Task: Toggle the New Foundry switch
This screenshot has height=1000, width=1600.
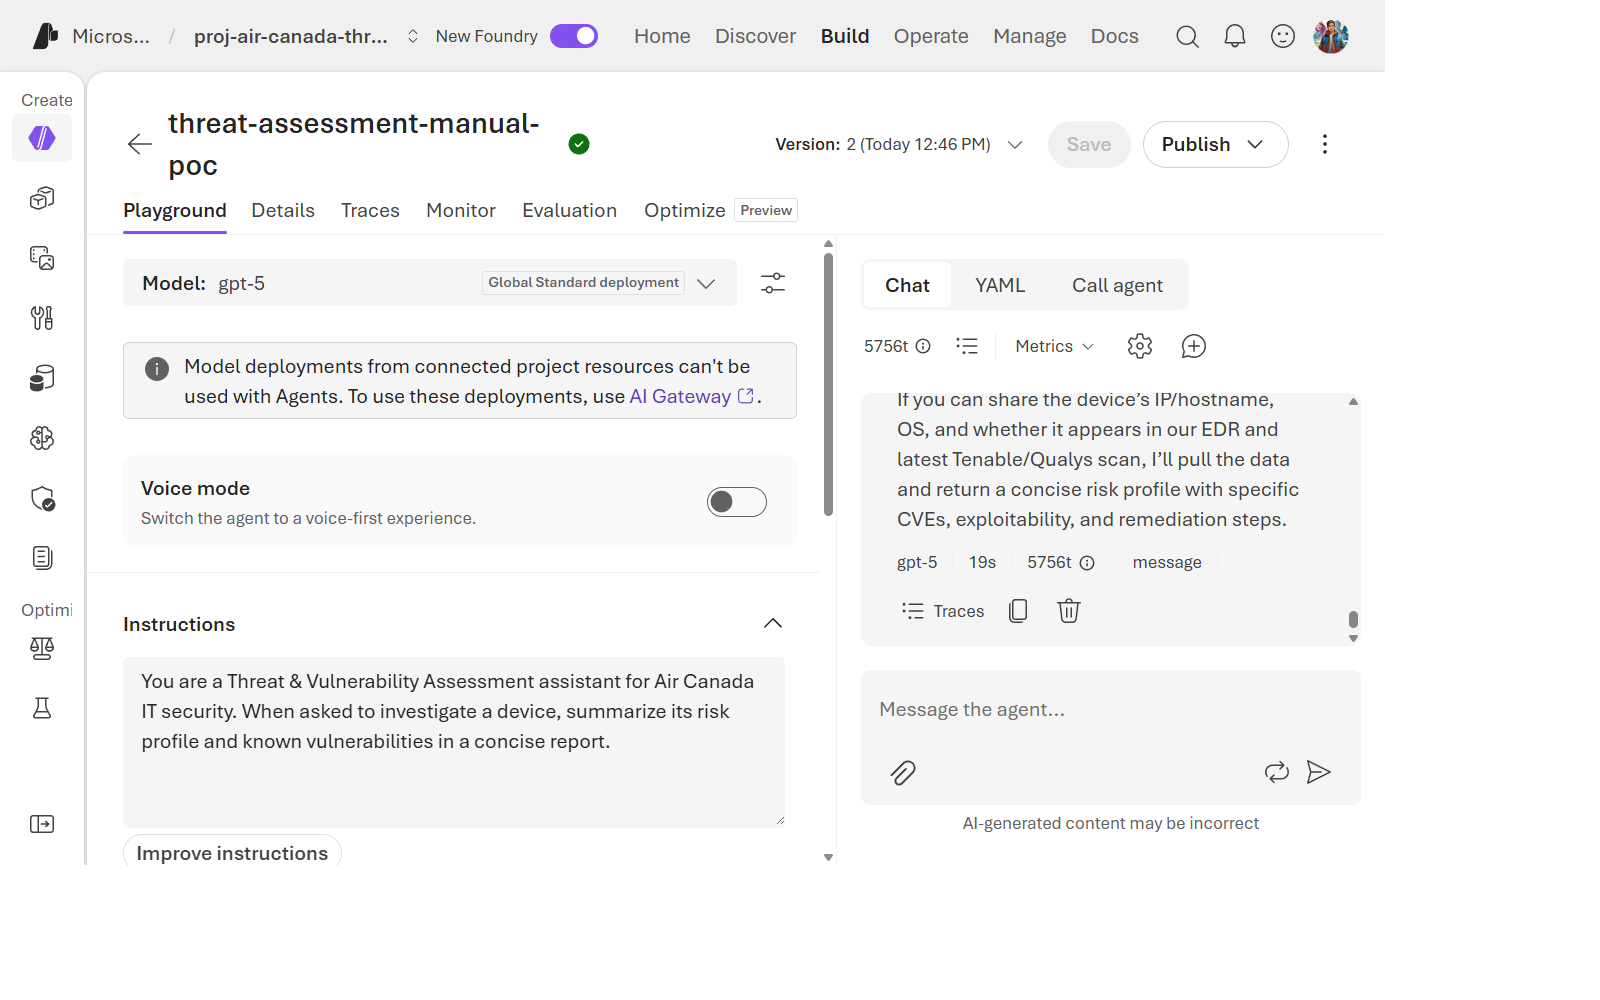Action: (574, 36)
